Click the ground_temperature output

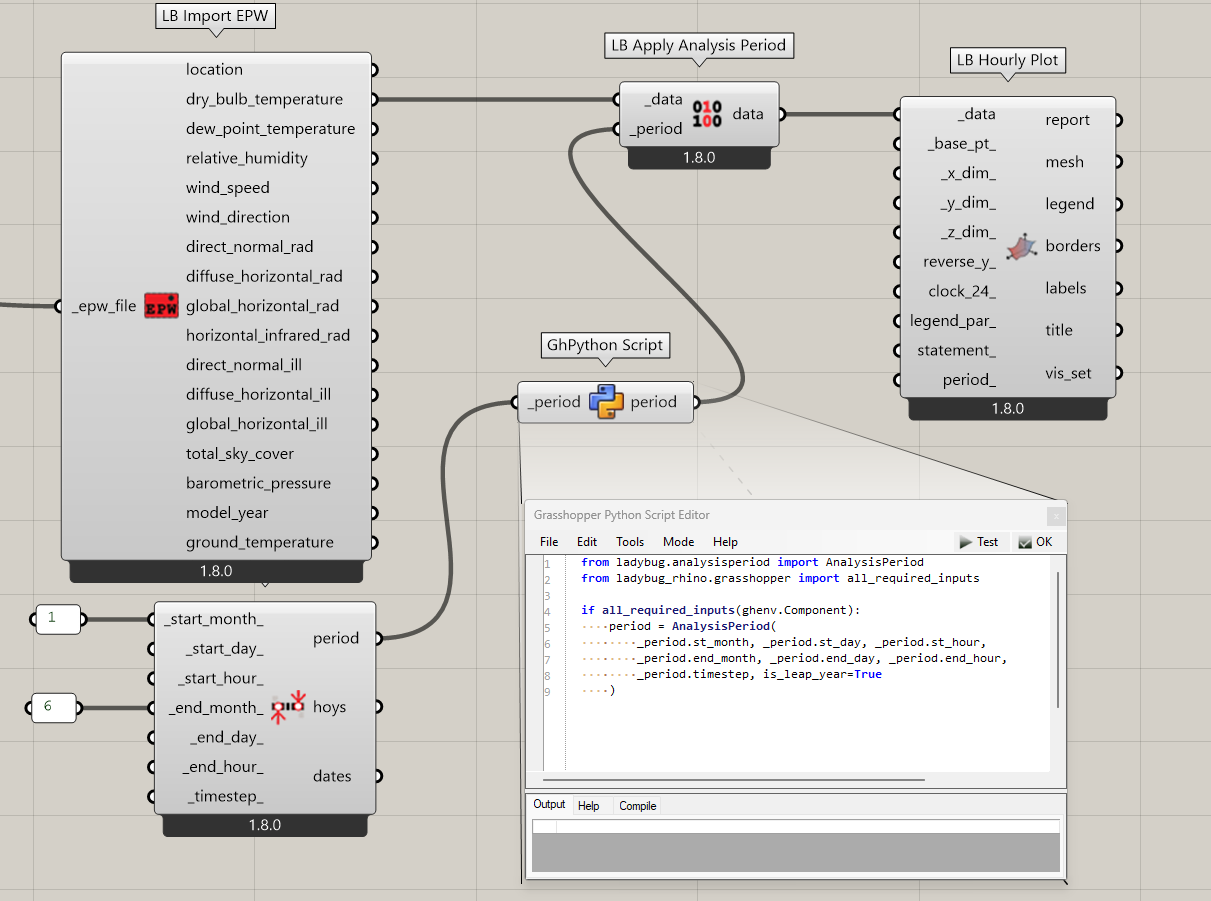tap(260, 542)
